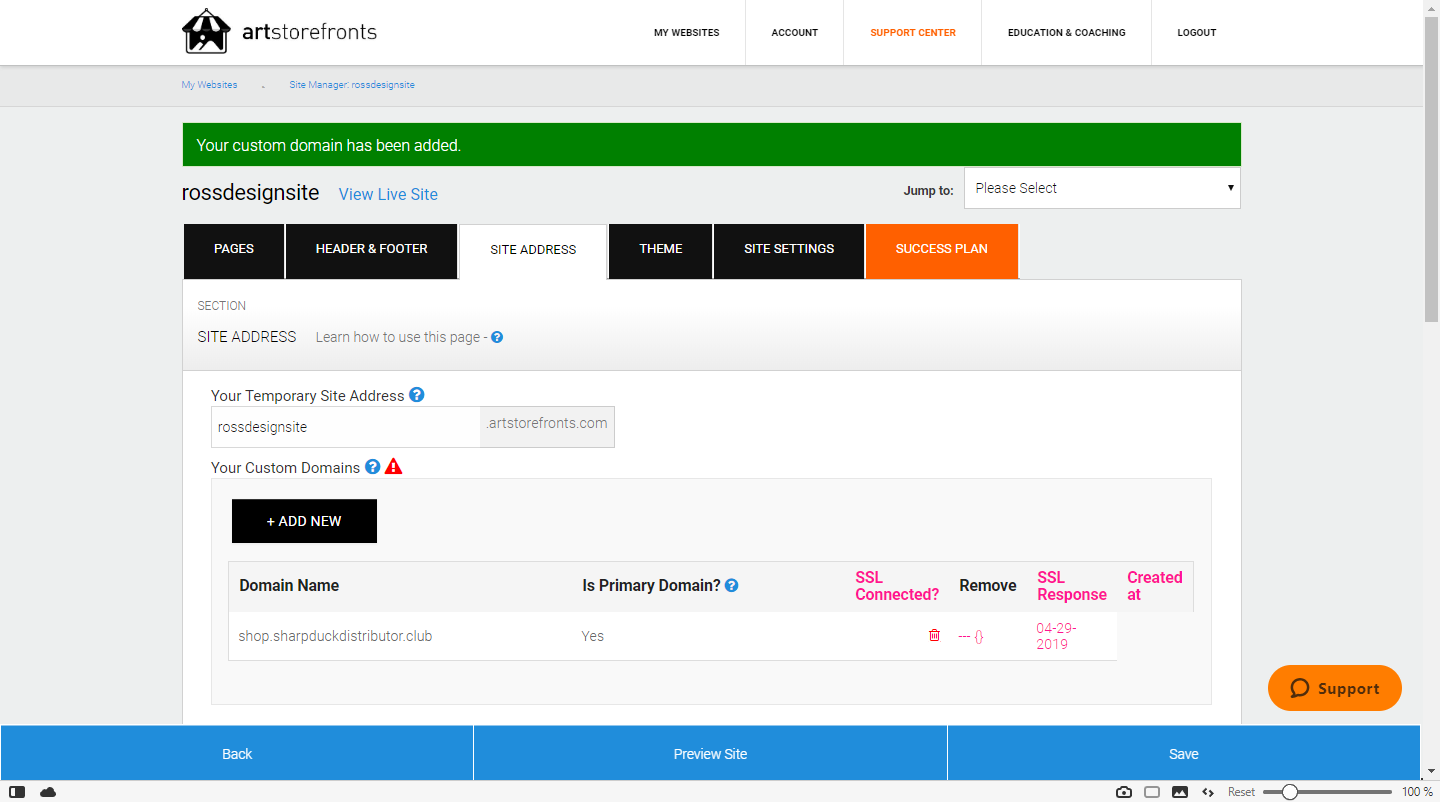Open My Websites in top navigation
This screenshot has height=802, width=1440.
(x=687, y=33)
